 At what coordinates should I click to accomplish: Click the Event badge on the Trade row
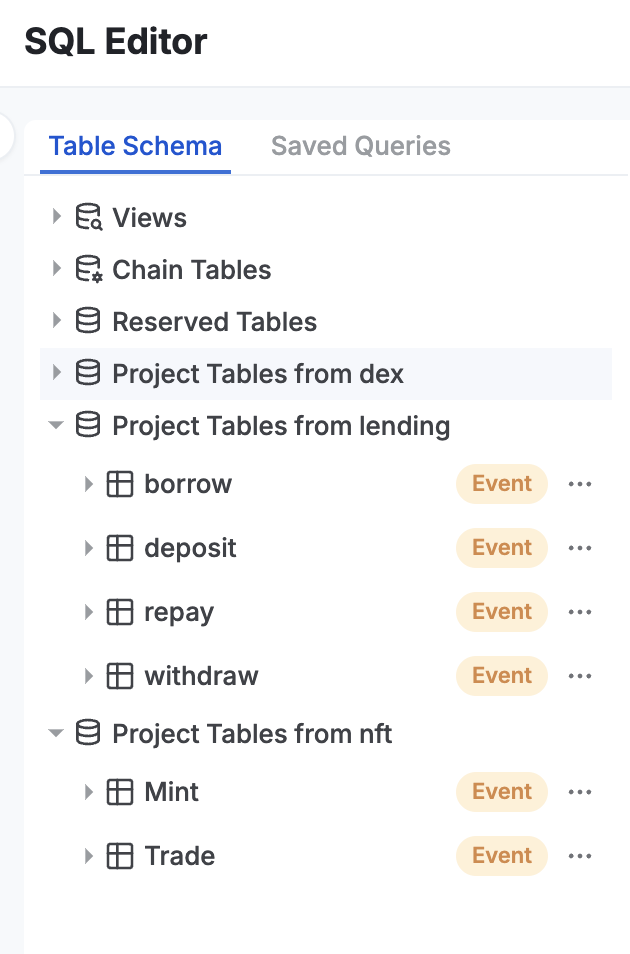click(x=502, y=855)
